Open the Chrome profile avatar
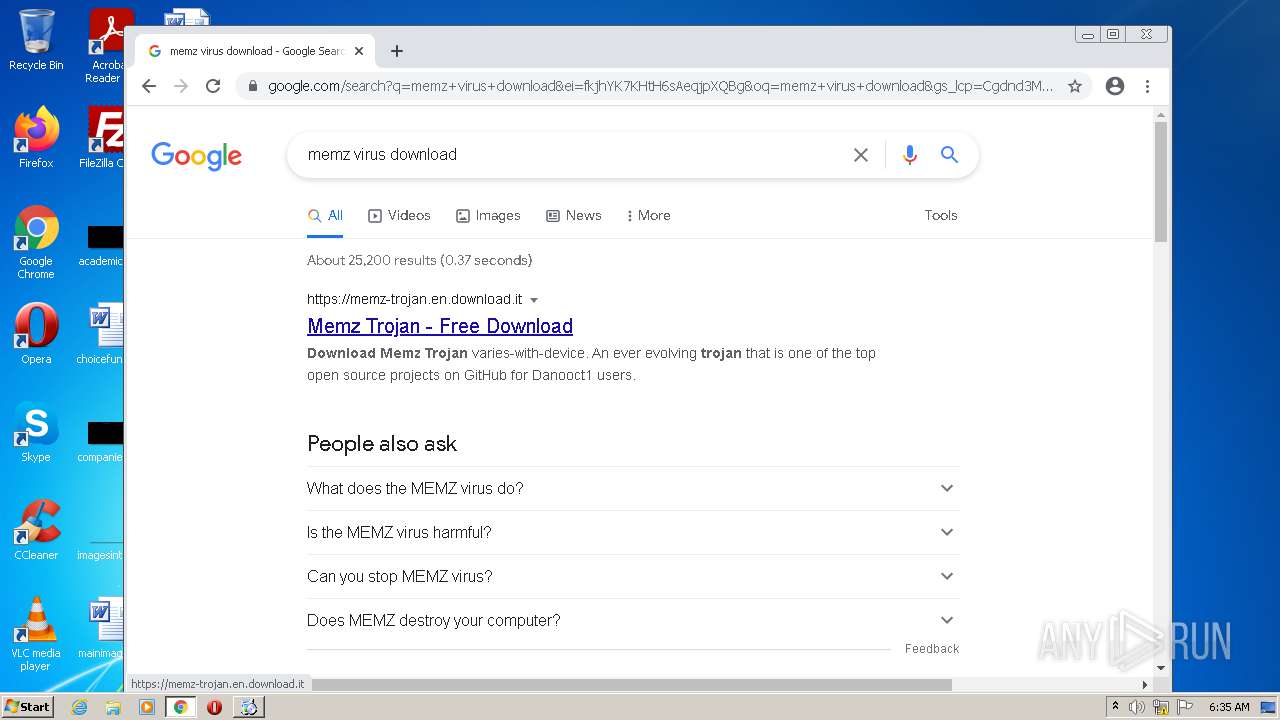The image size is (1280, 720). tap(1115, 86)
